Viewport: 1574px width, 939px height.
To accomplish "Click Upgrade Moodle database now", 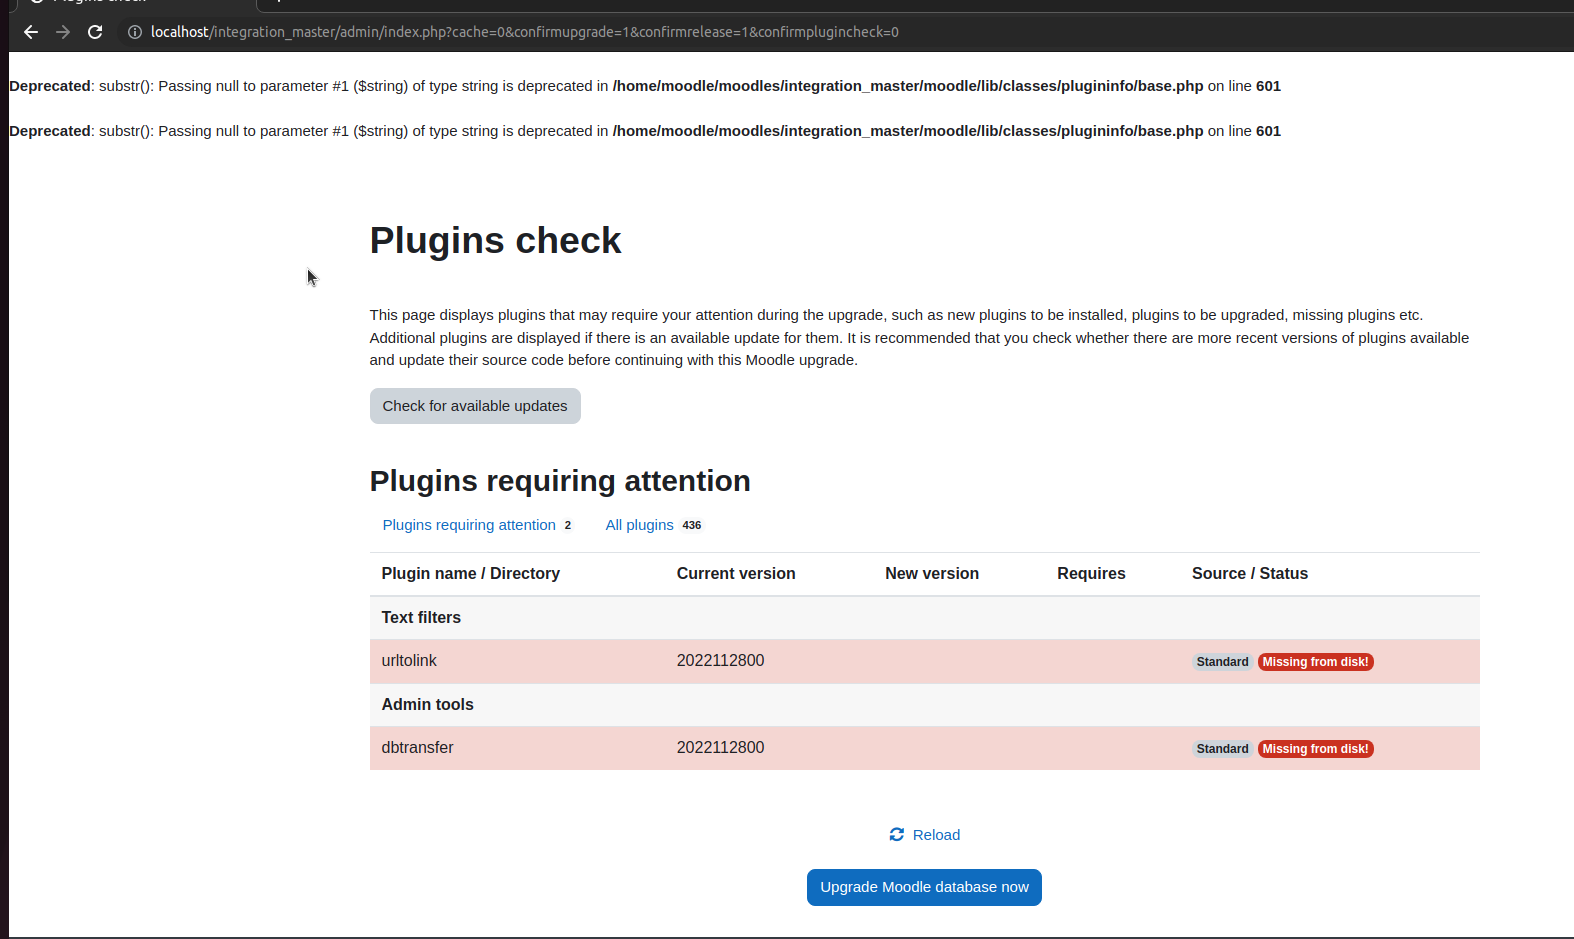I will pos(924,887).
